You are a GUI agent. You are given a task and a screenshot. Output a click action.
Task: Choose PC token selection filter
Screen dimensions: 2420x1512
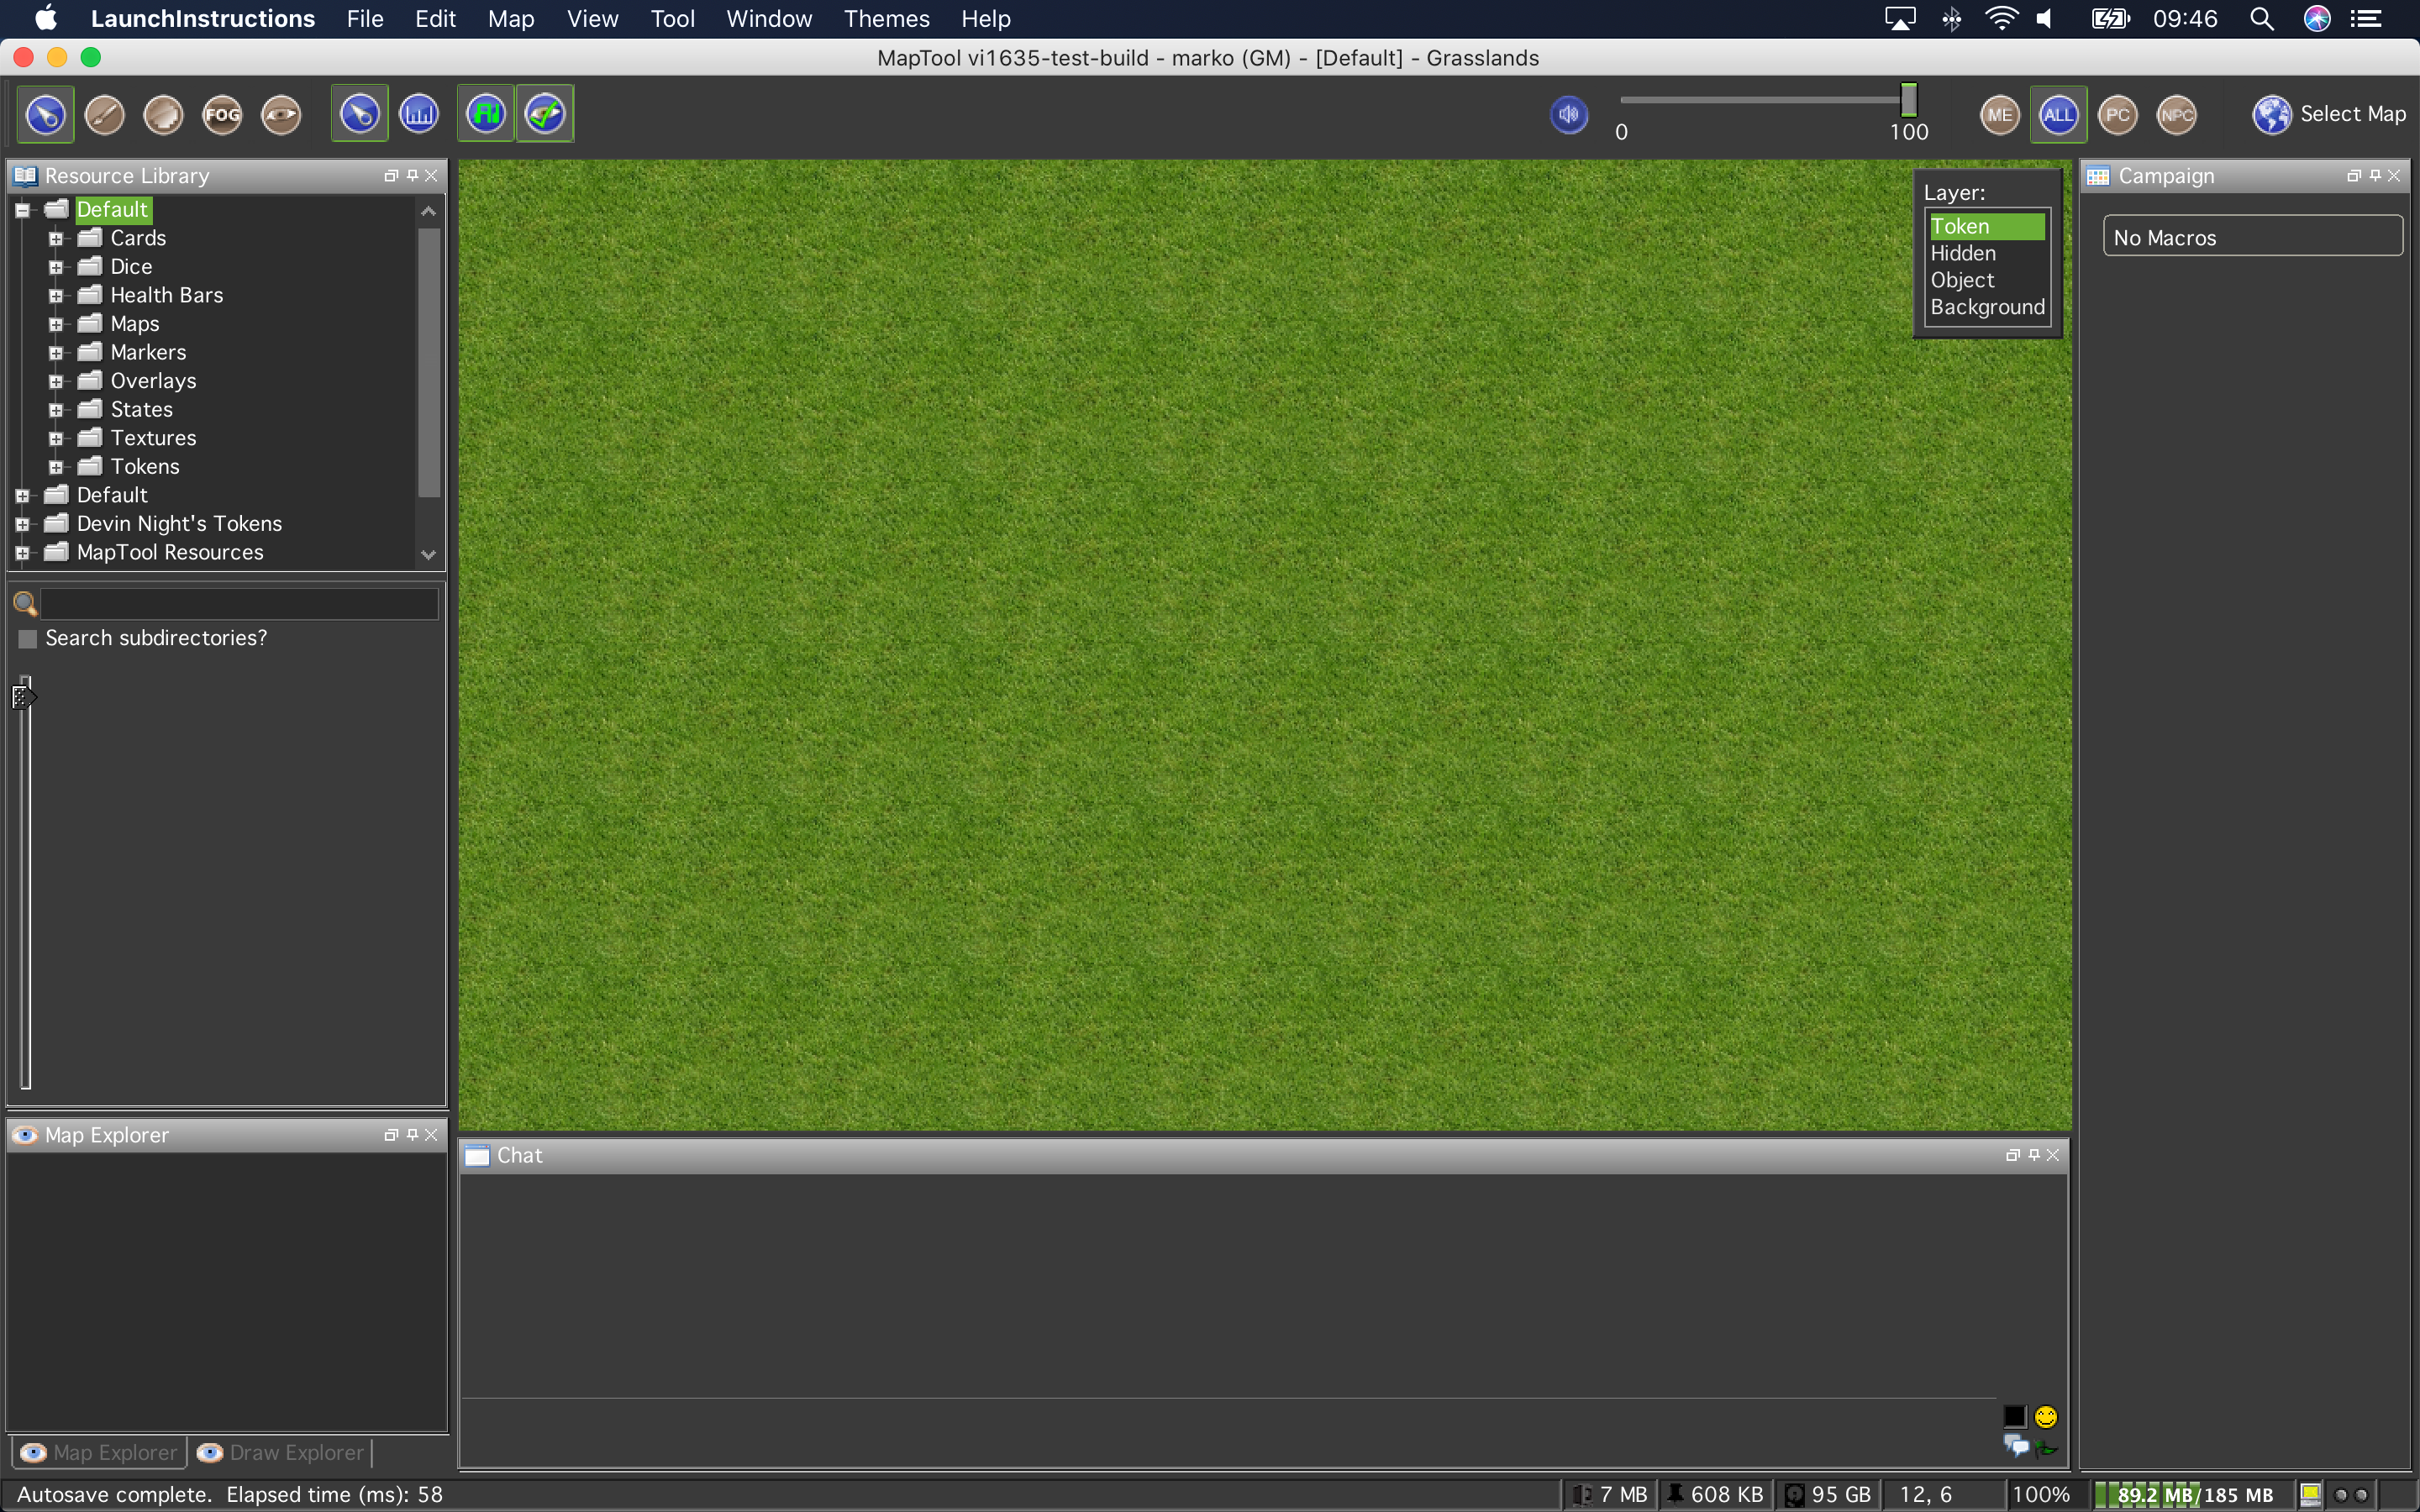tap(2117, 114)
